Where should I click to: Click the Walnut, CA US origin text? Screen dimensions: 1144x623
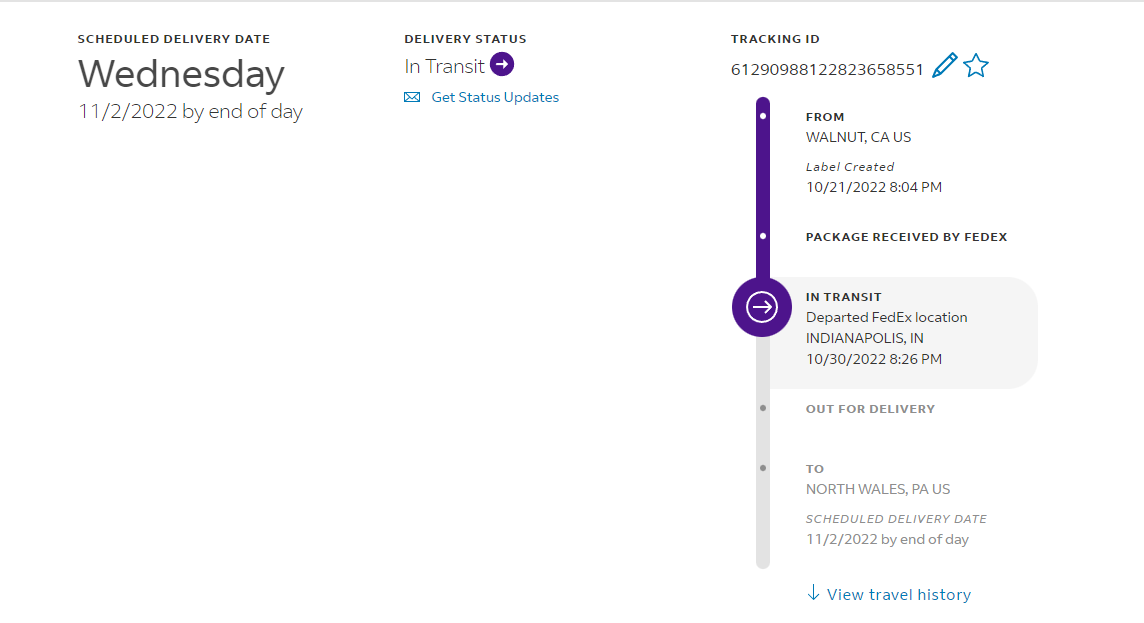click(x=858, y=137)
